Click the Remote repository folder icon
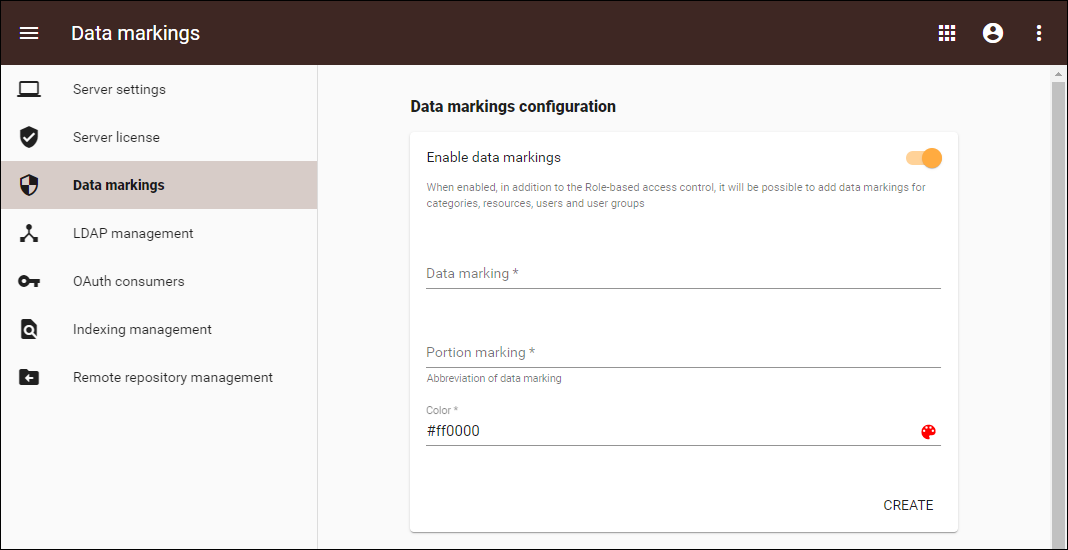 pyautogui.click(x=29, y=377)
